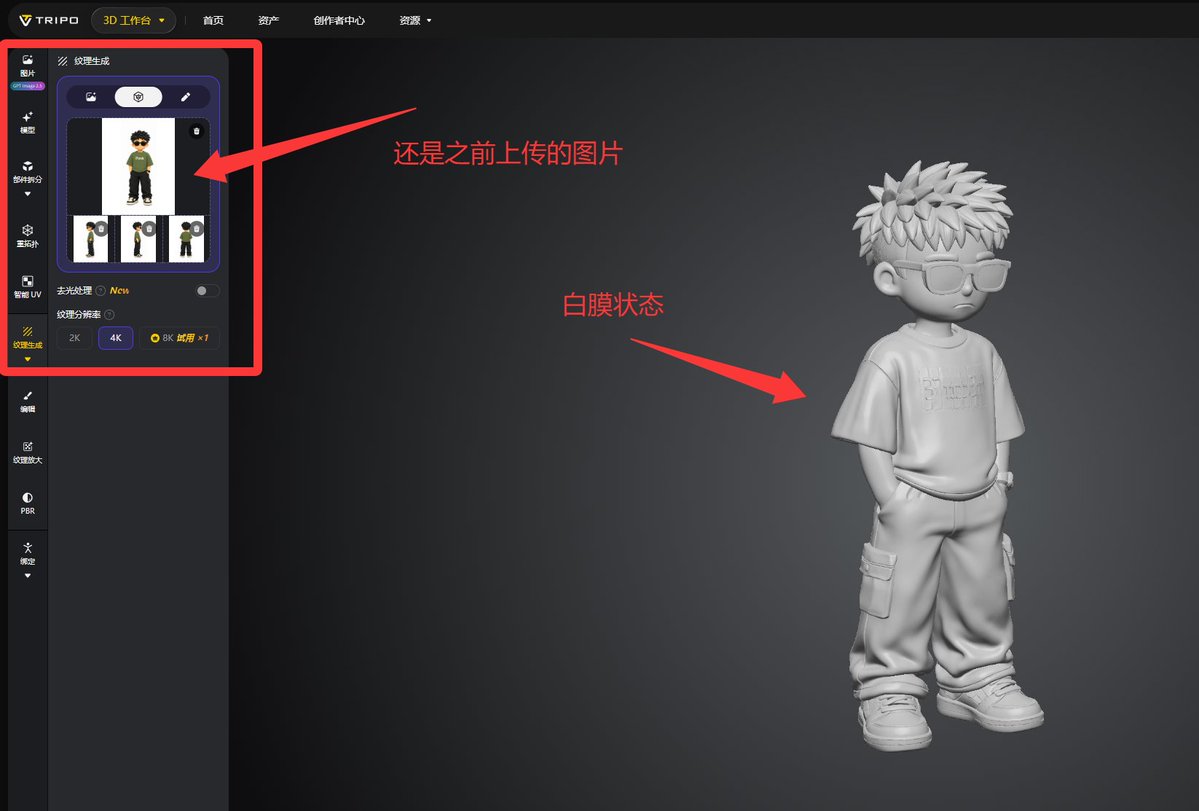The width and height of the screenshot is (1199, 811).
Task: Select the PBR tool in sidebar
Action: [28, 503]
